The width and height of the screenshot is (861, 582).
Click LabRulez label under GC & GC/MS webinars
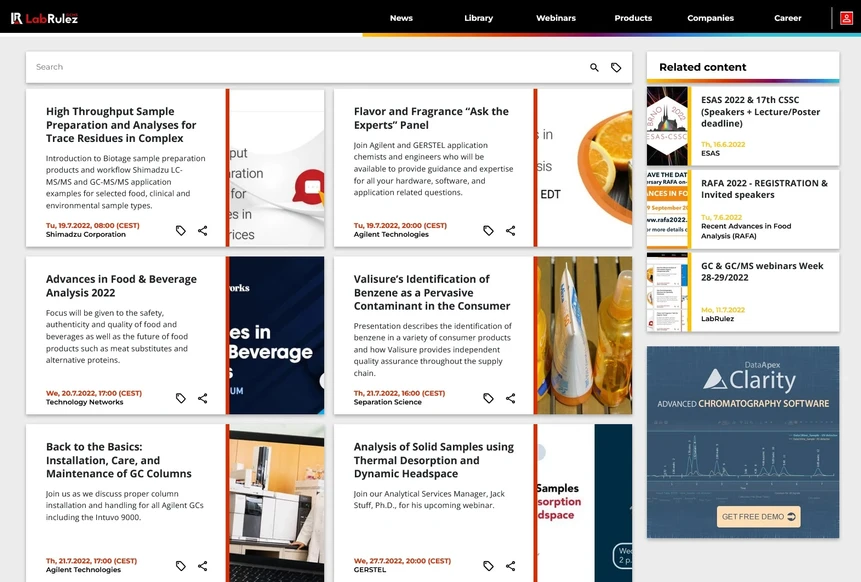717,318
